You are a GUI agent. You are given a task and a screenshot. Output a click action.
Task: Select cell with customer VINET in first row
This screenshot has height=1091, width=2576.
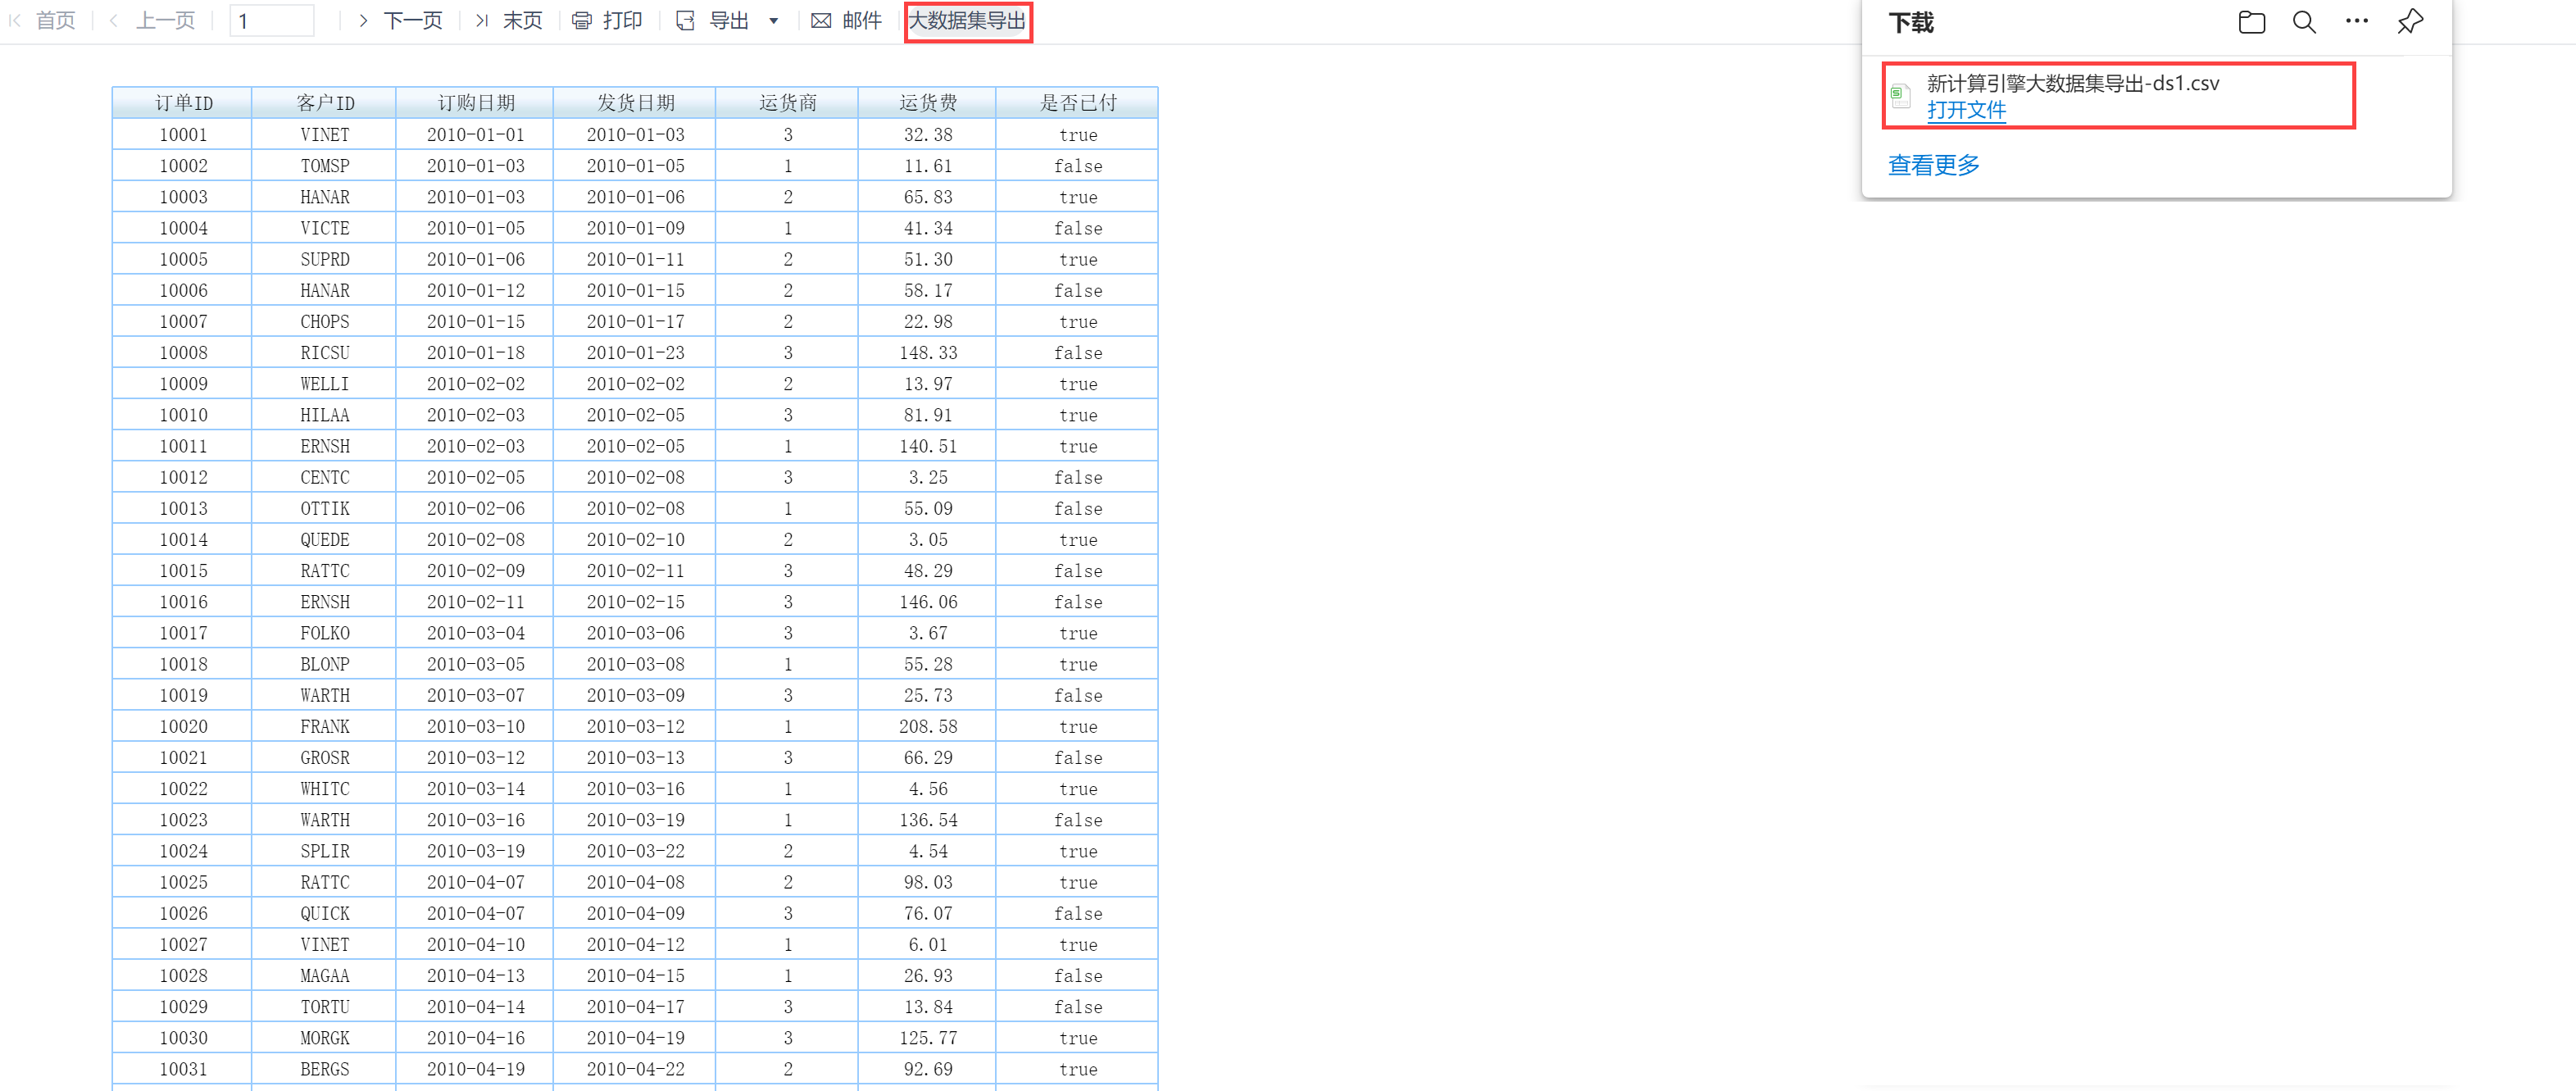324,135
